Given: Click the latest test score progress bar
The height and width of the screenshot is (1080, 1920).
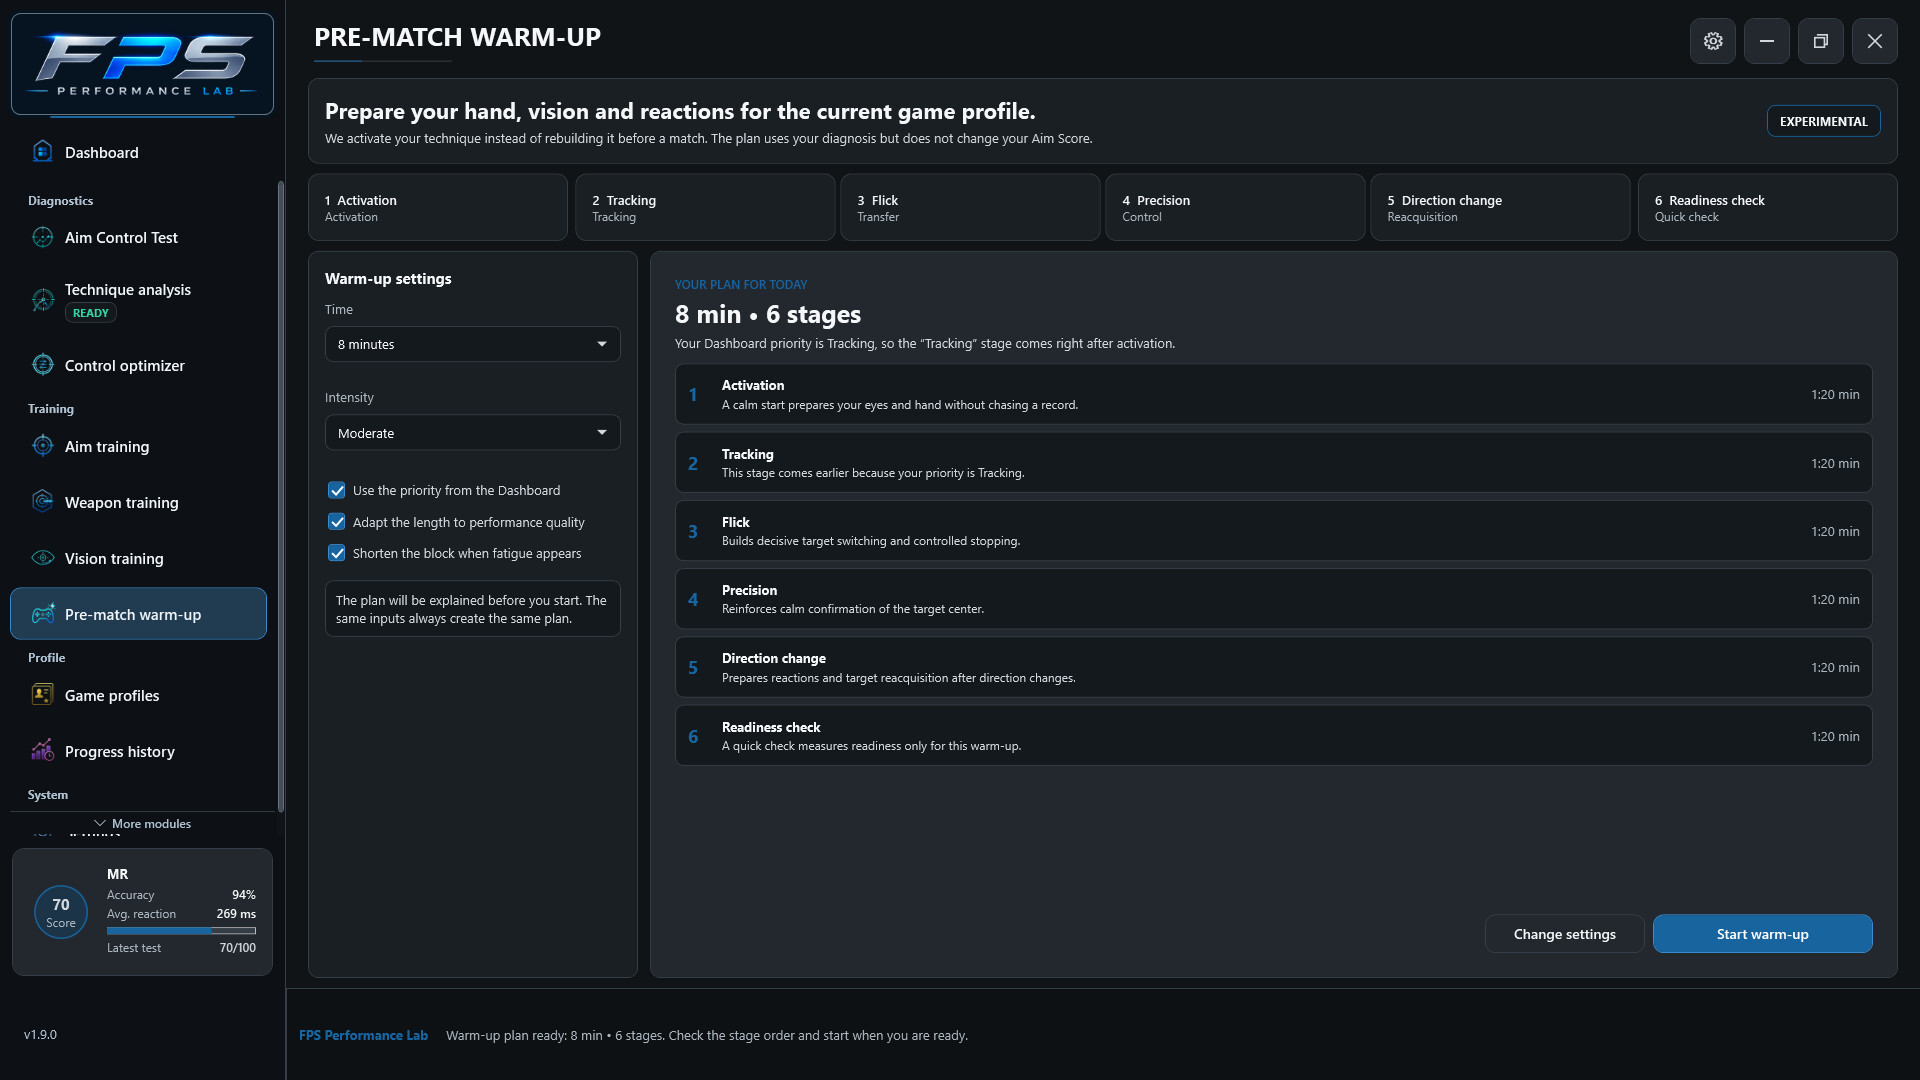Looking at the screenshot, I should pyautogui.click(x=181, y=931).
